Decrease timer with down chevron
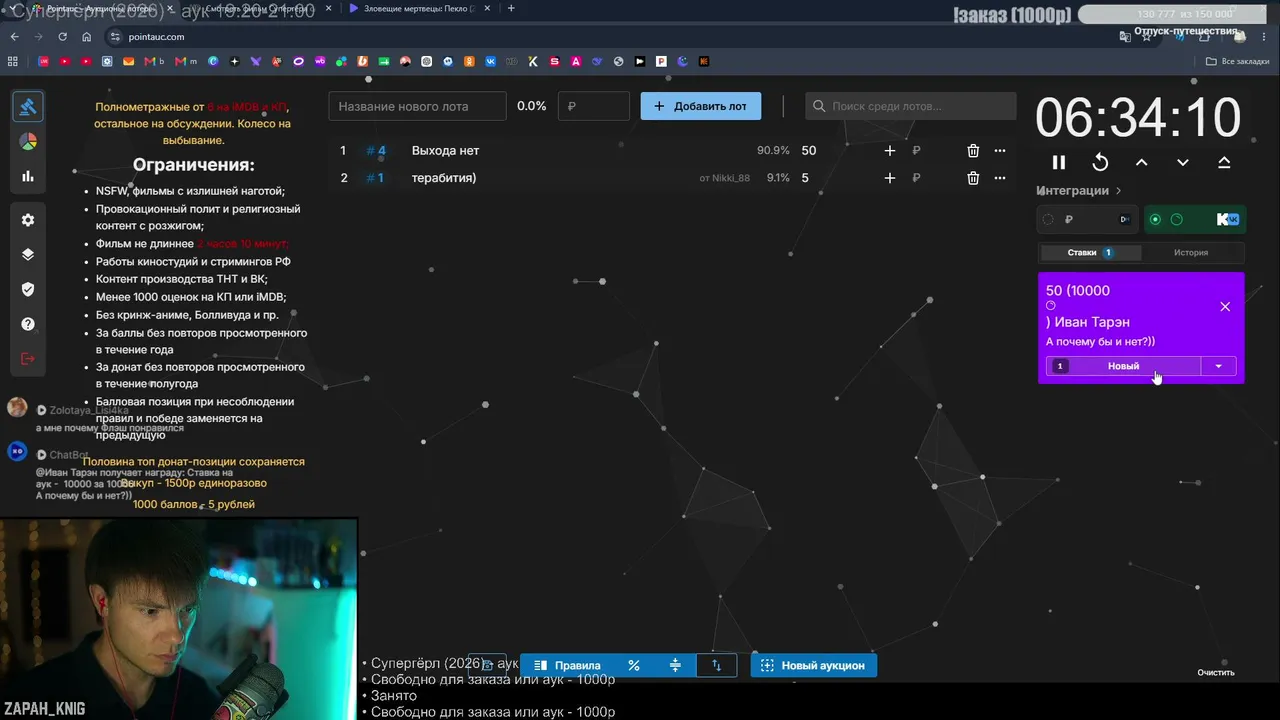 (x=1183, y=162)
